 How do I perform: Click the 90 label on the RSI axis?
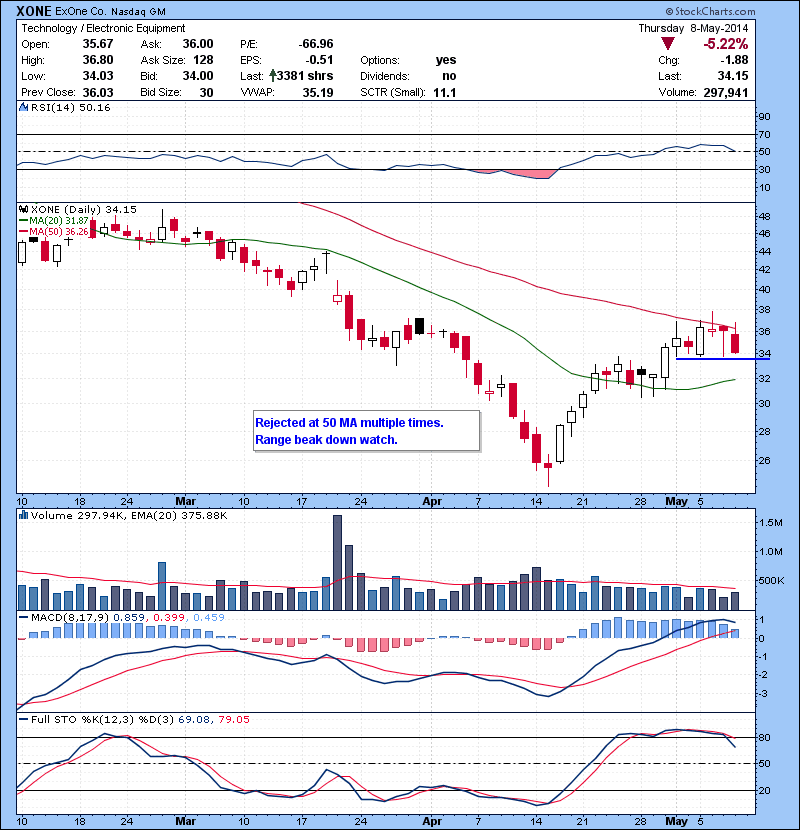tap(765, 116)
